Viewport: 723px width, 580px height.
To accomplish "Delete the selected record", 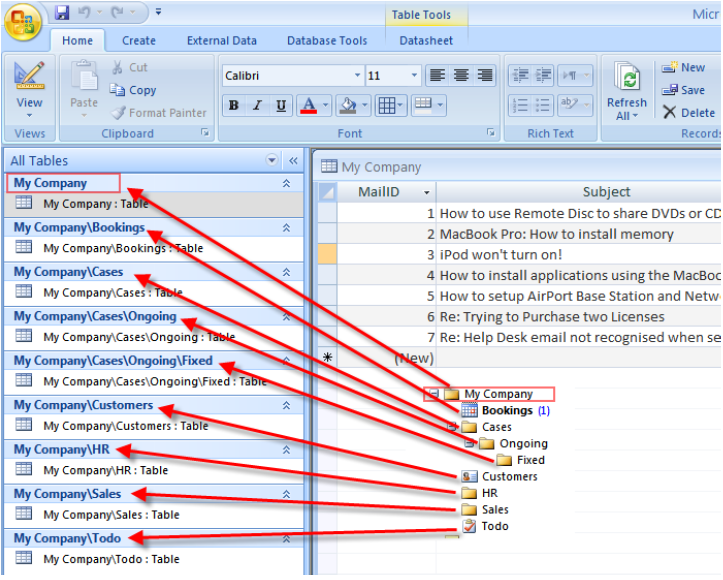I will pyautogui.click(x=688, y=112).
